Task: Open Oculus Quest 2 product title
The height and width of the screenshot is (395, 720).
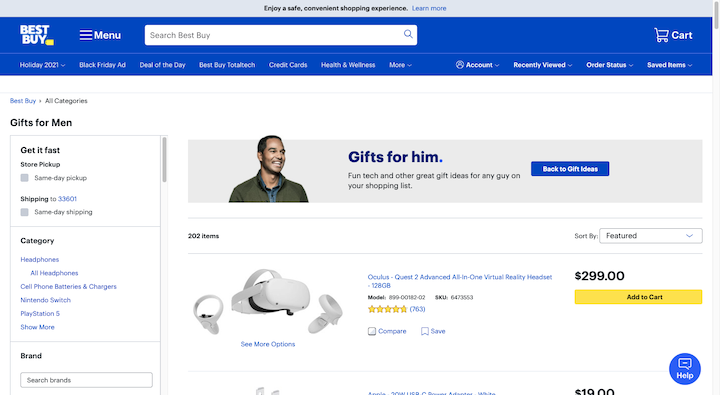Action: 460,281
